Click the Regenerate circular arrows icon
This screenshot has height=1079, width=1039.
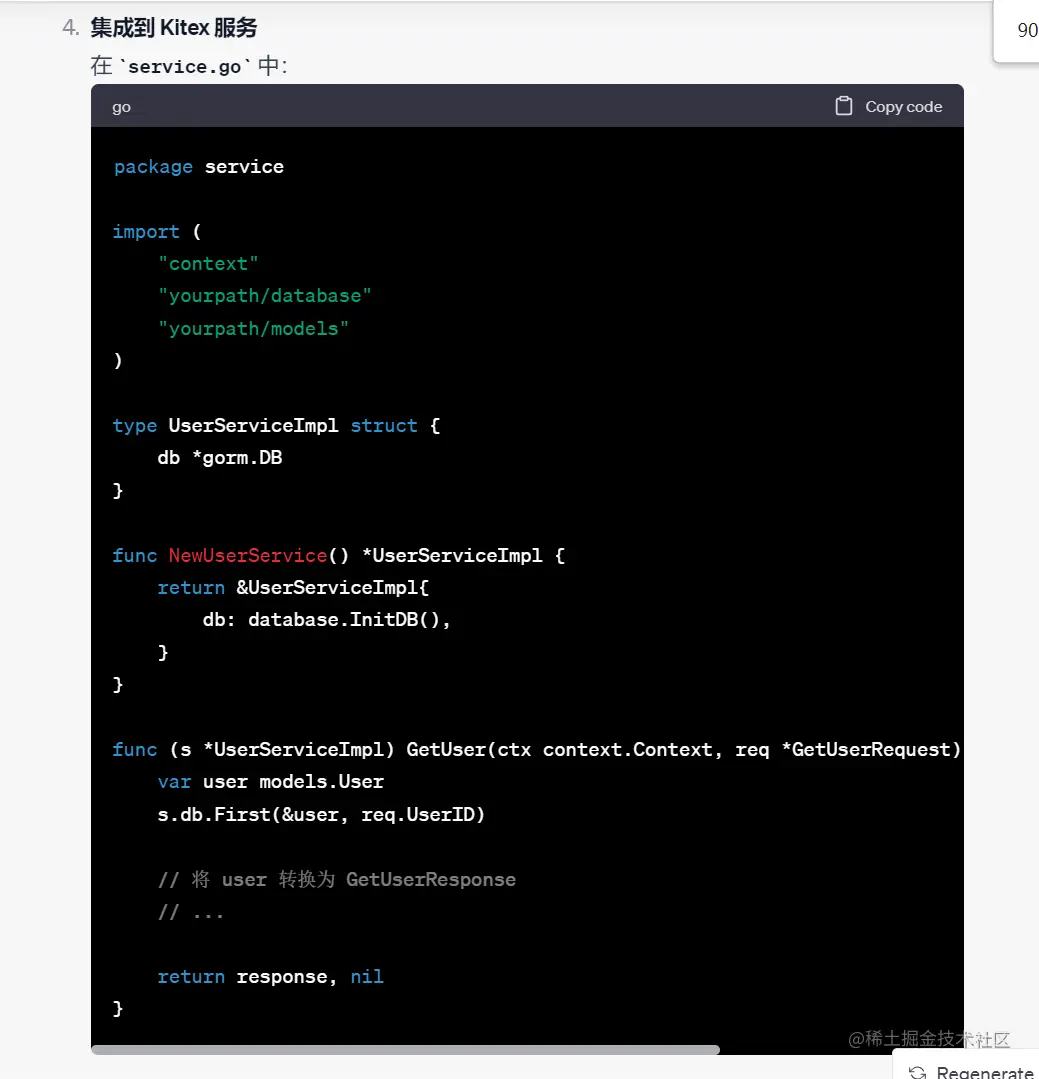pyautogui.click(x=917, y=1072)
